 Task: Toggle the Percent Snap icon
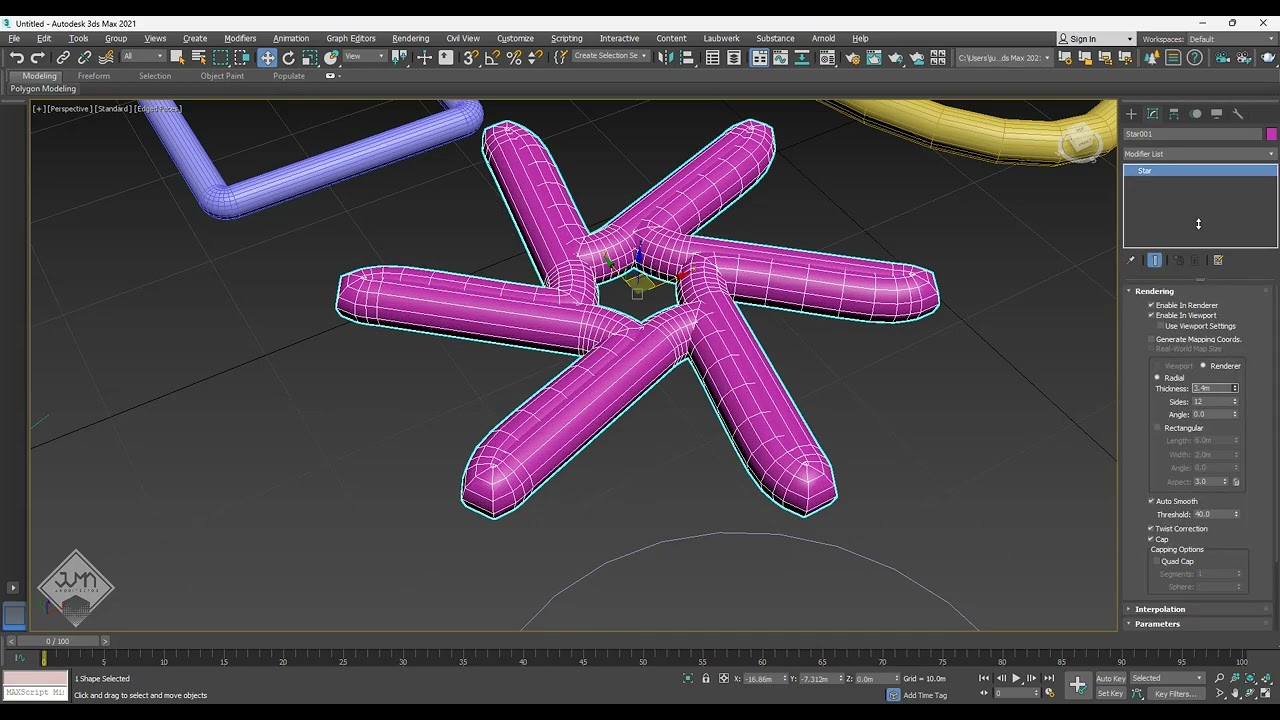pos(514,58)
